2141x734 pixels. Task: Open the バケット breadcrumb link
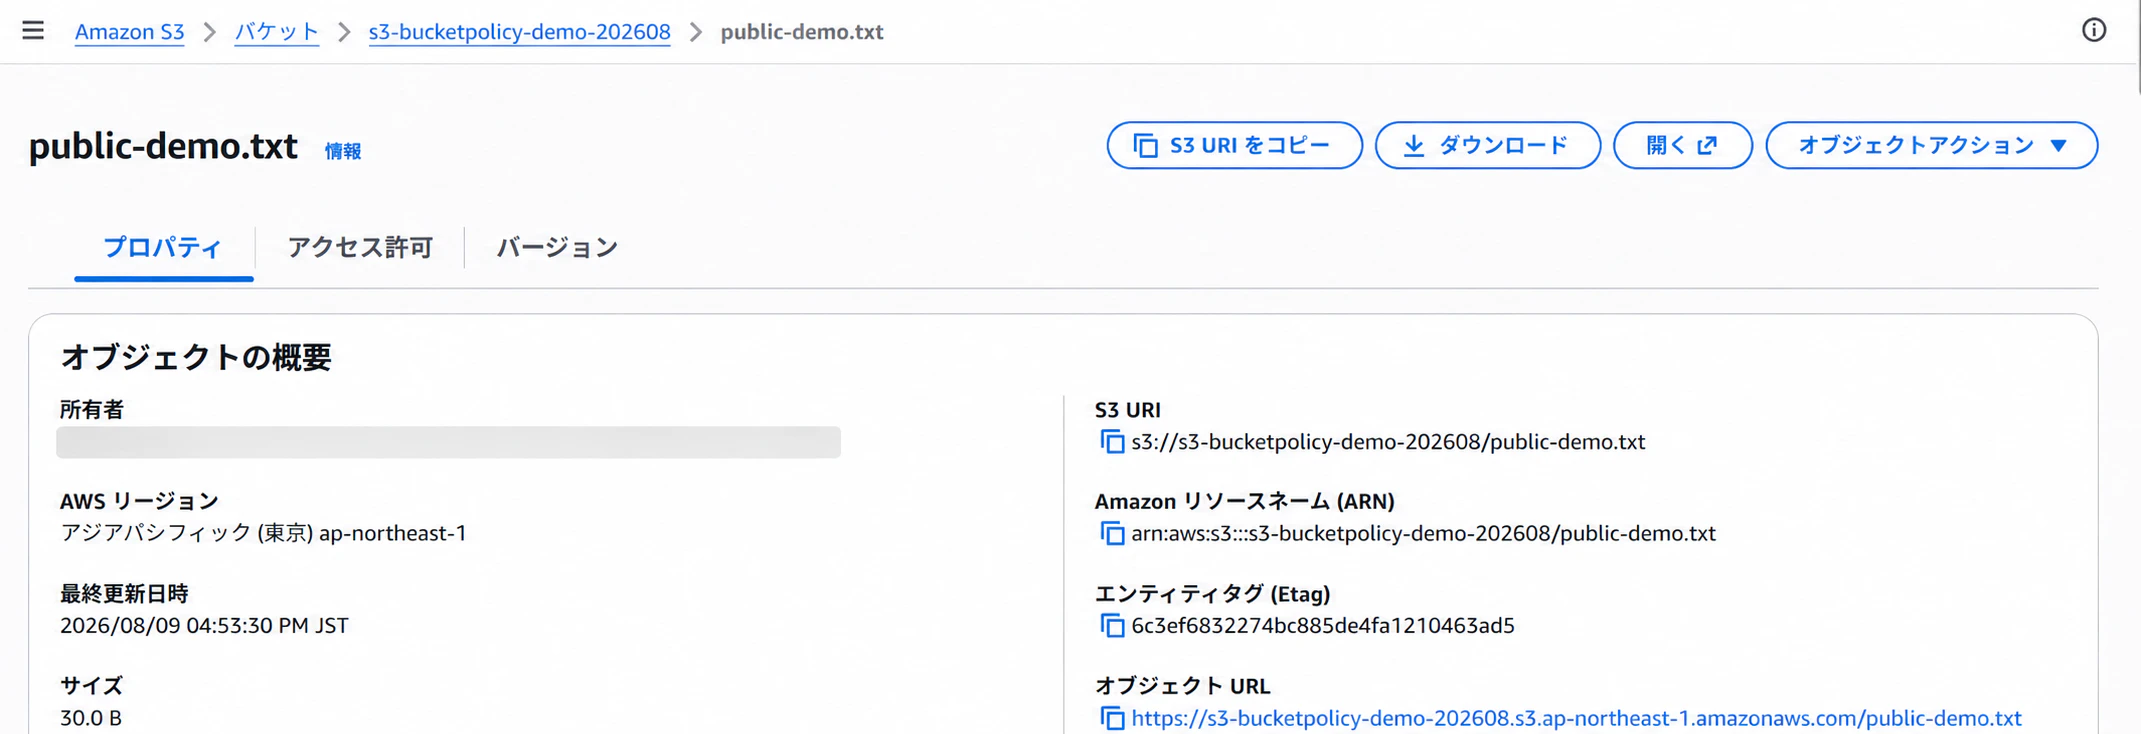[277, 32]
